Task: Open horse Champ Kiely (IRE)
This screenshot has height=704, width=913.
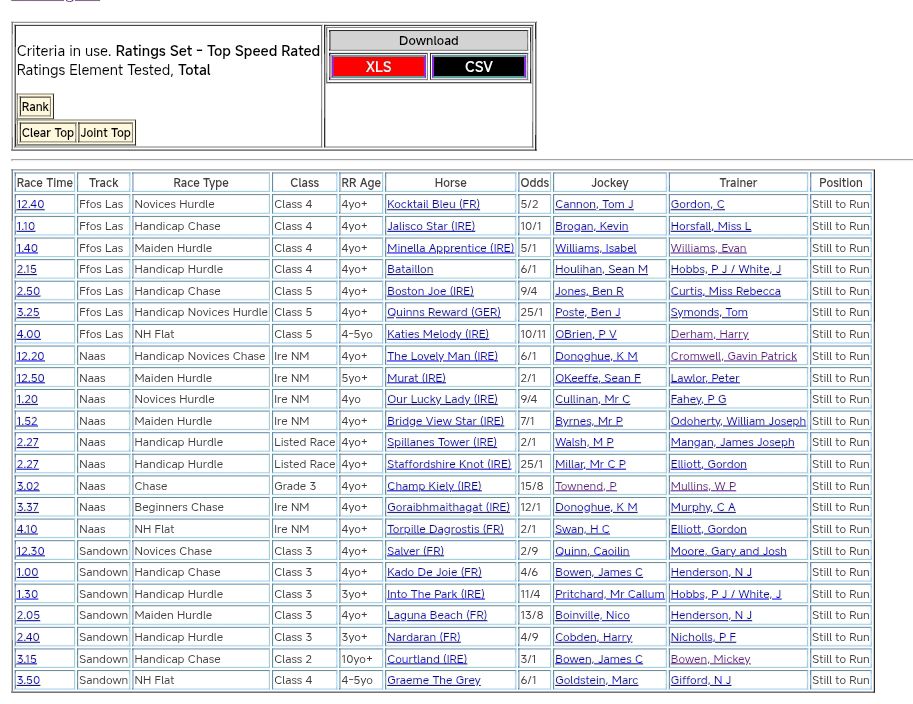Action: (433, 486)
